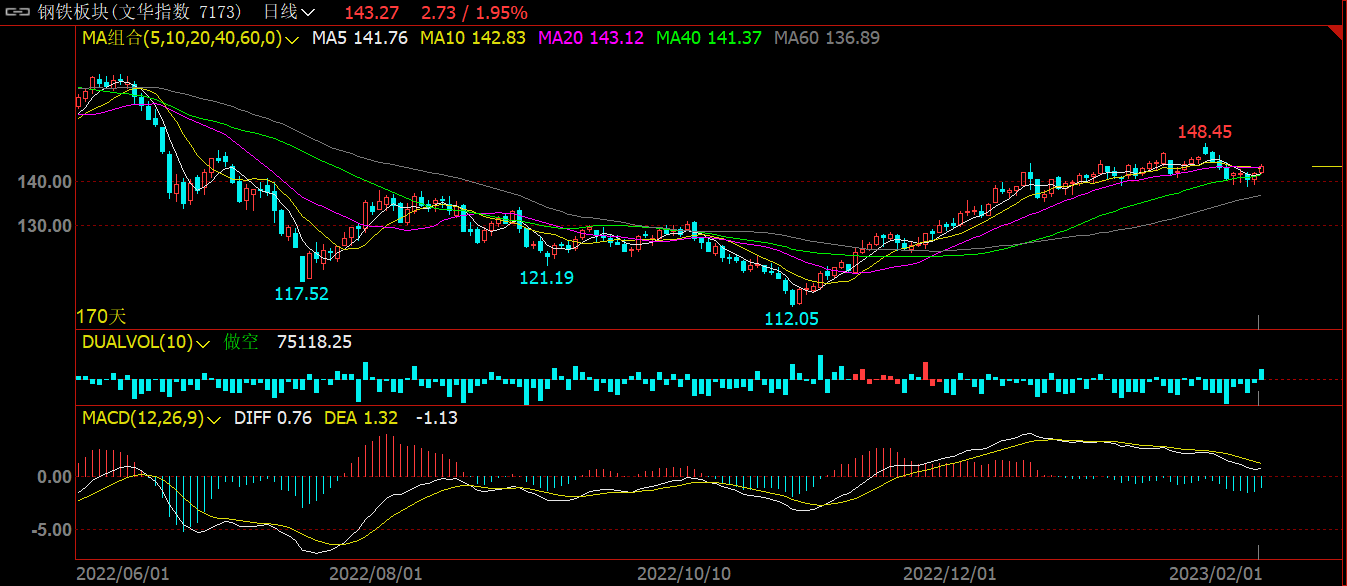The height and width of the screenshot is (586, 1347).
Task: Click the chain link icon beside 钢铁板块
Action: pos(17,13)
